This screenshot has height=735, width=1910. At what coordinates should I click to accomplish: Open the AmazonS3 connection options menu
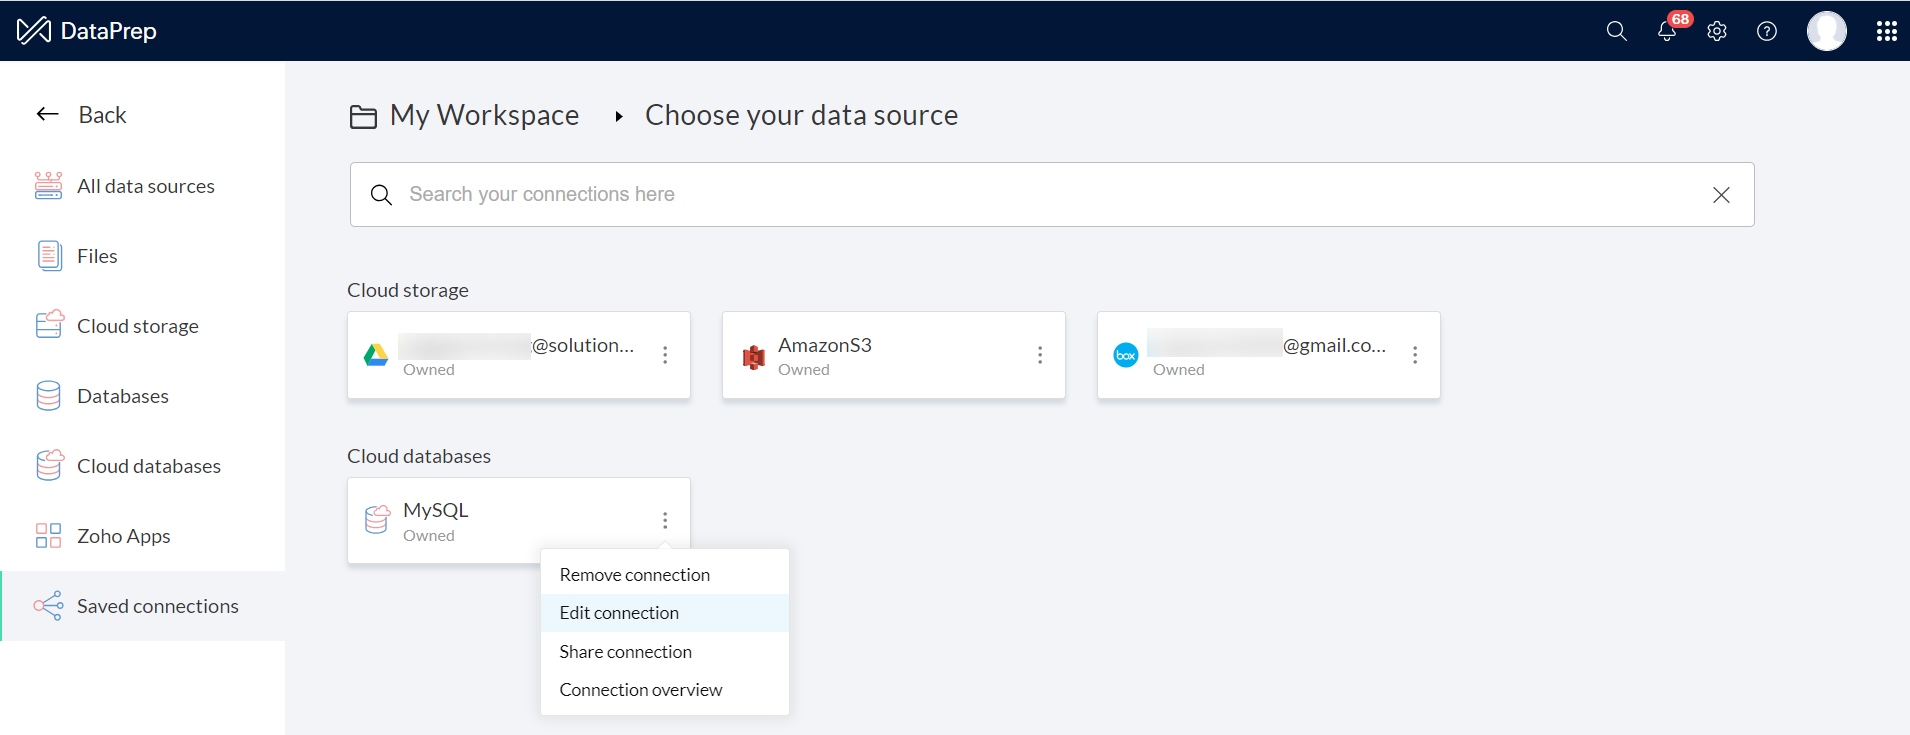[x=1040, y=355]
